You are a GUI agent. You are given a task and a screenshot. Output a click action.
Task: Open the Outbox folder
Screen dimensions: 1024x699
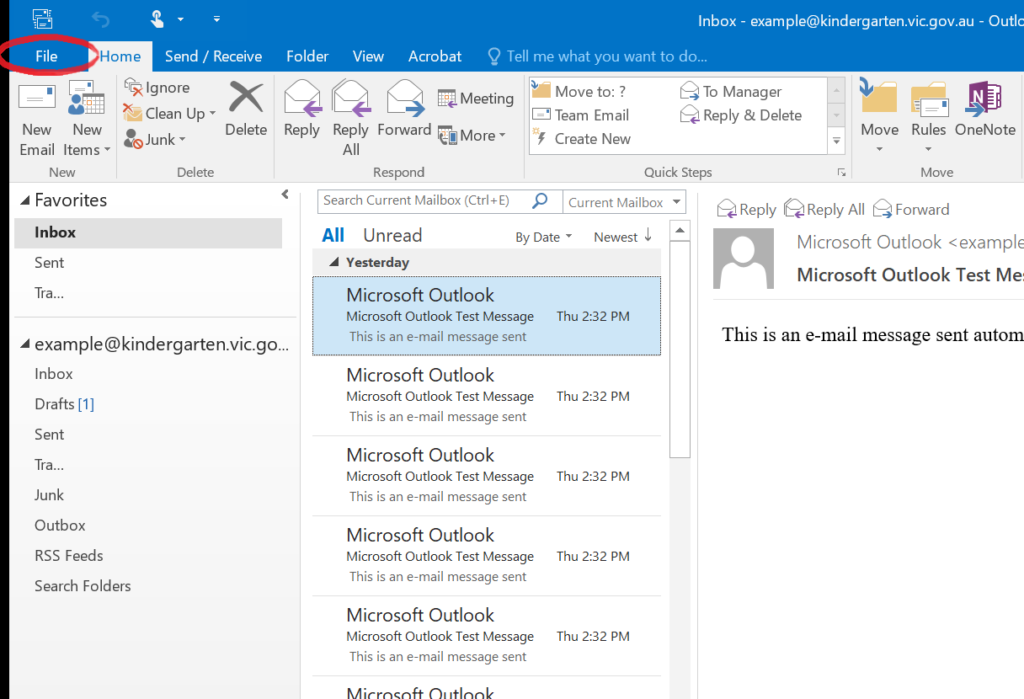(x=59, y=525)
